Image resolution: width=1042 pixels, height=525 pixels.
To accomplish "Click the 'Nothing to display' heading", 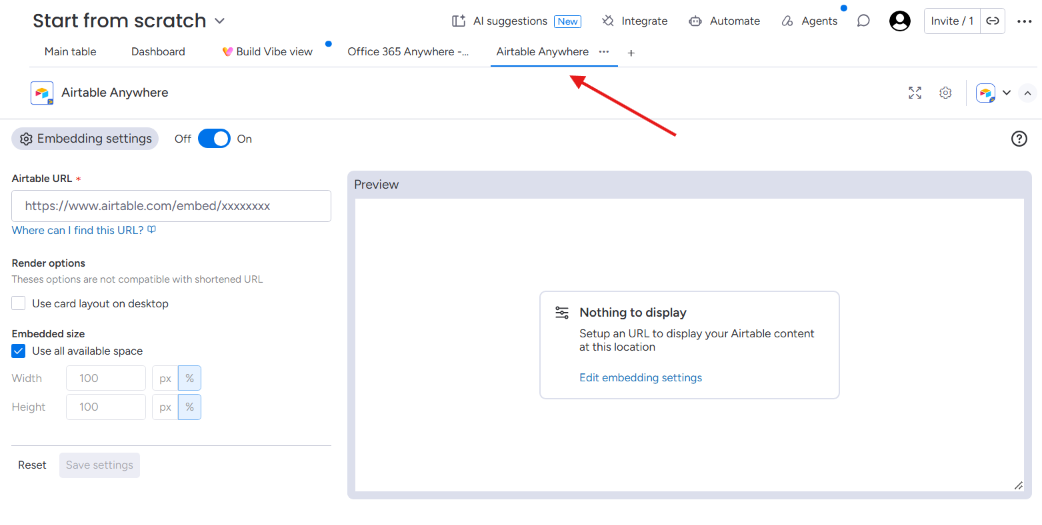I will [x=633, y=312].
